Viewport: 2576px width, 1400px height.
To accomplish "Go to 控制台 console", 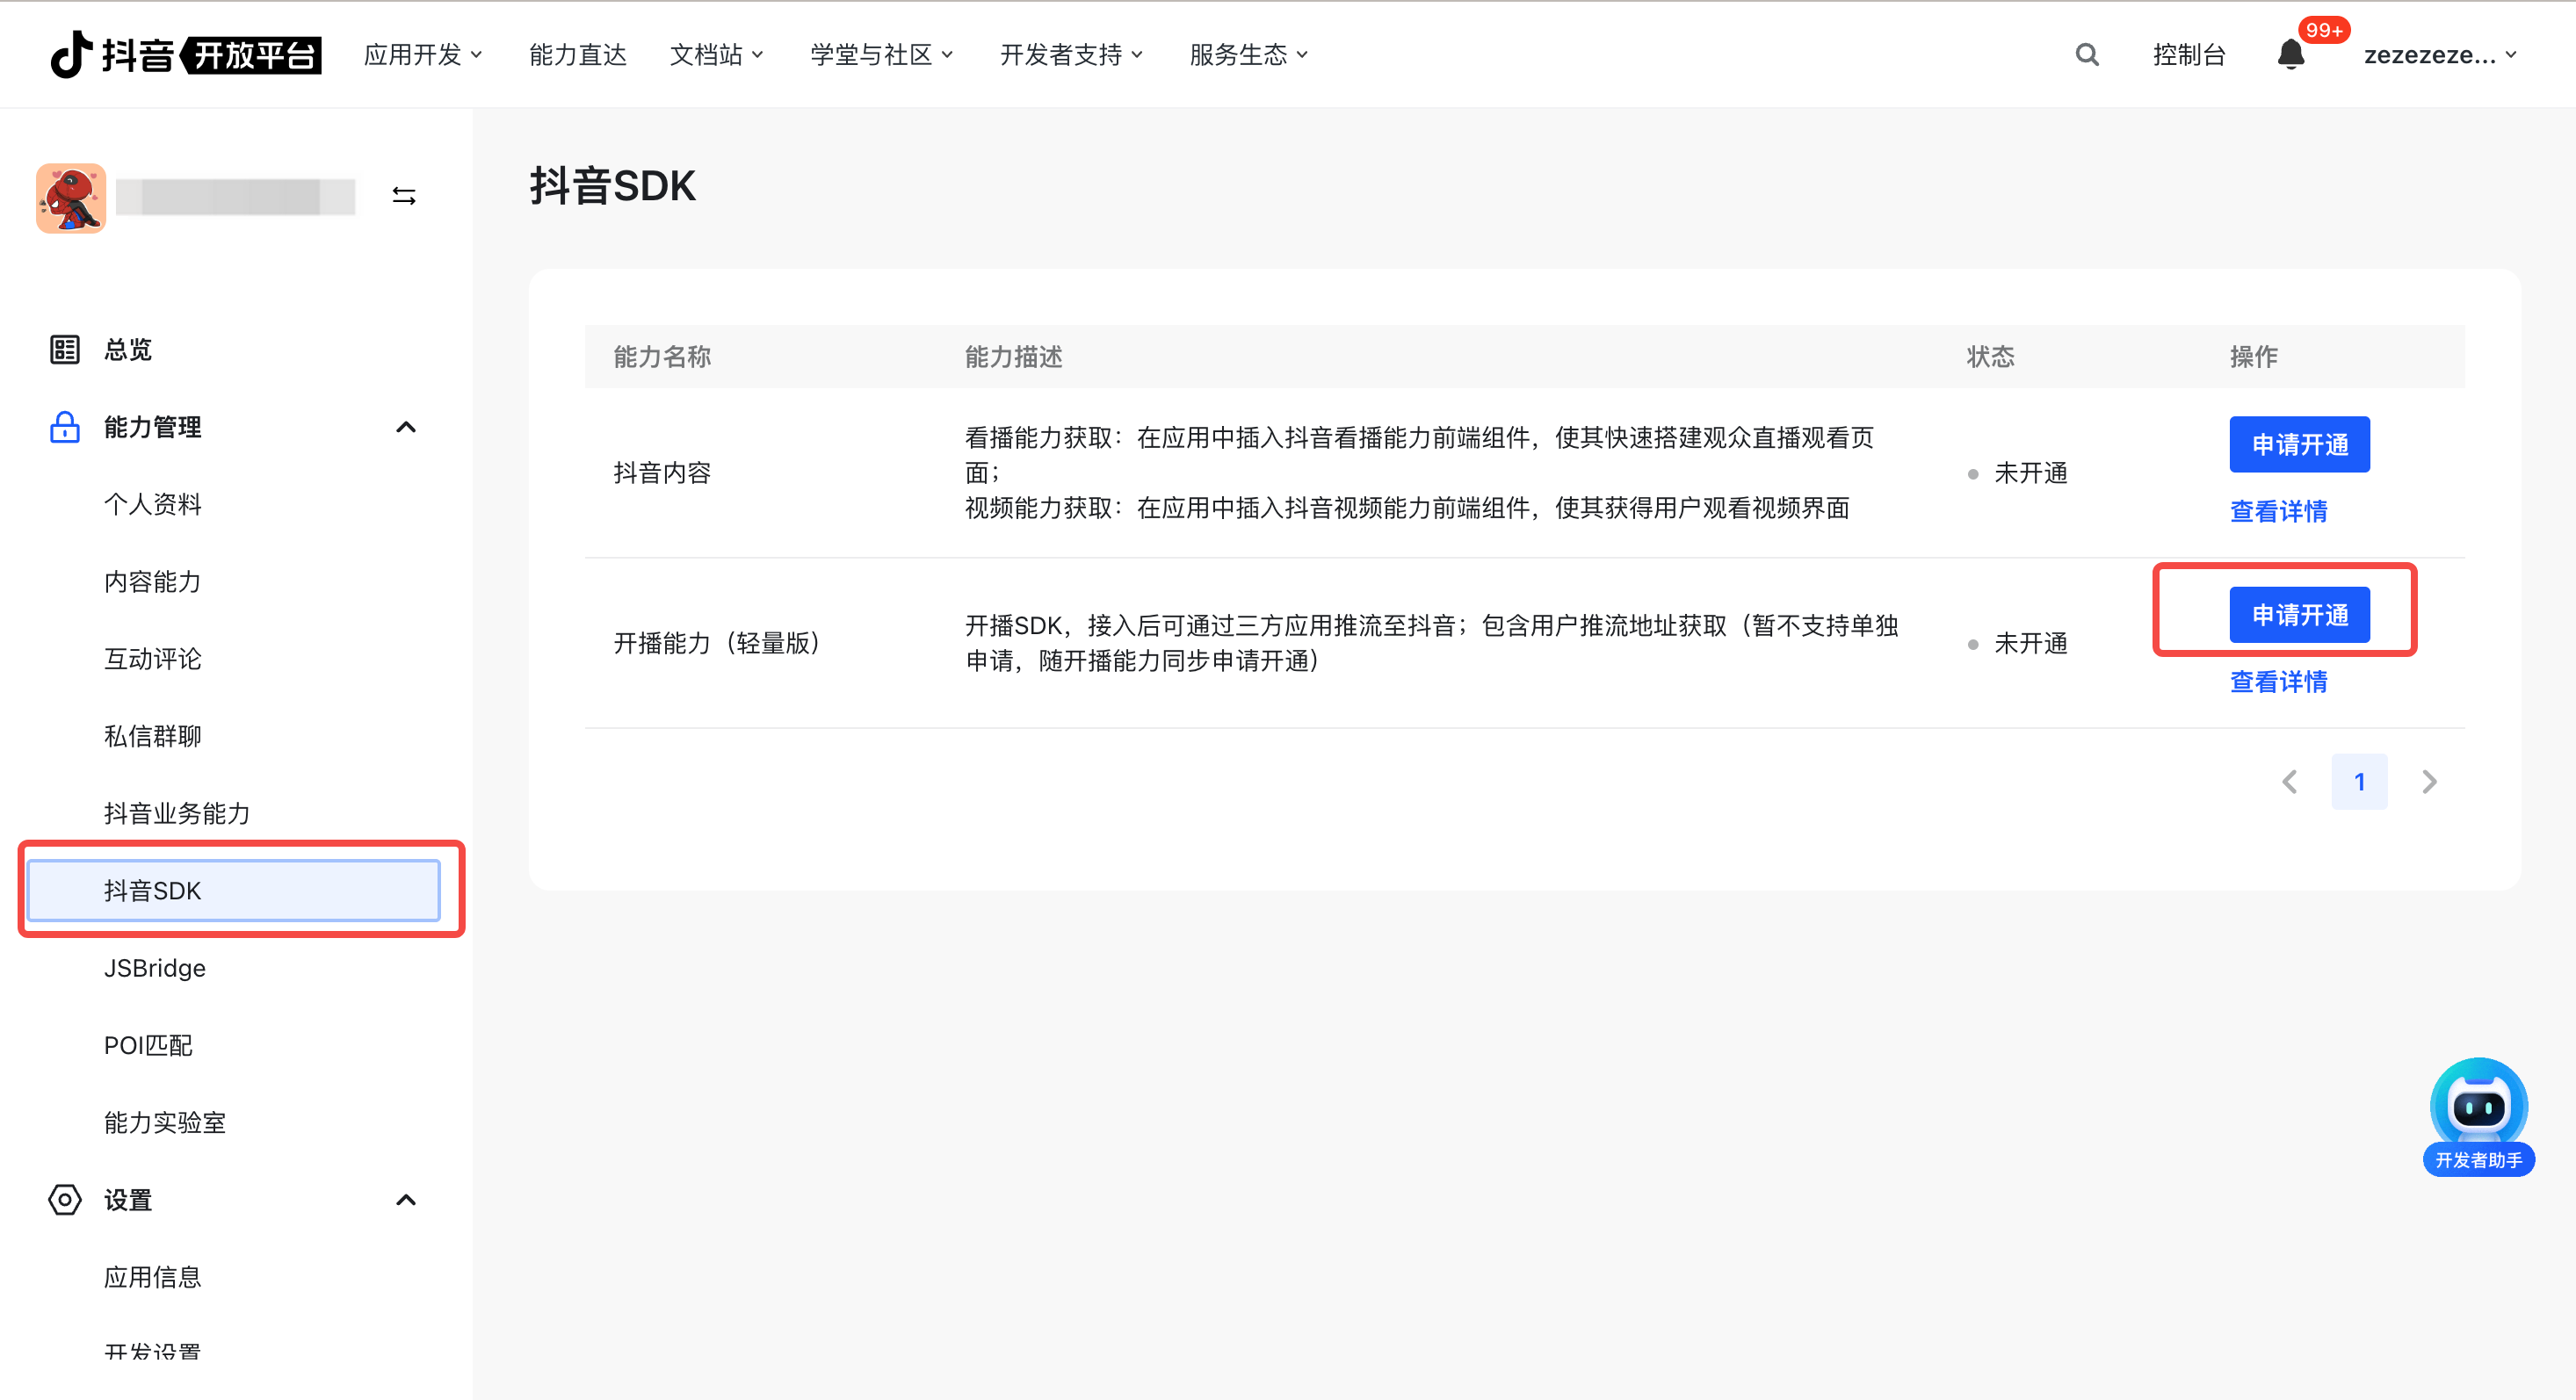I will click(x=2189, y=54).
